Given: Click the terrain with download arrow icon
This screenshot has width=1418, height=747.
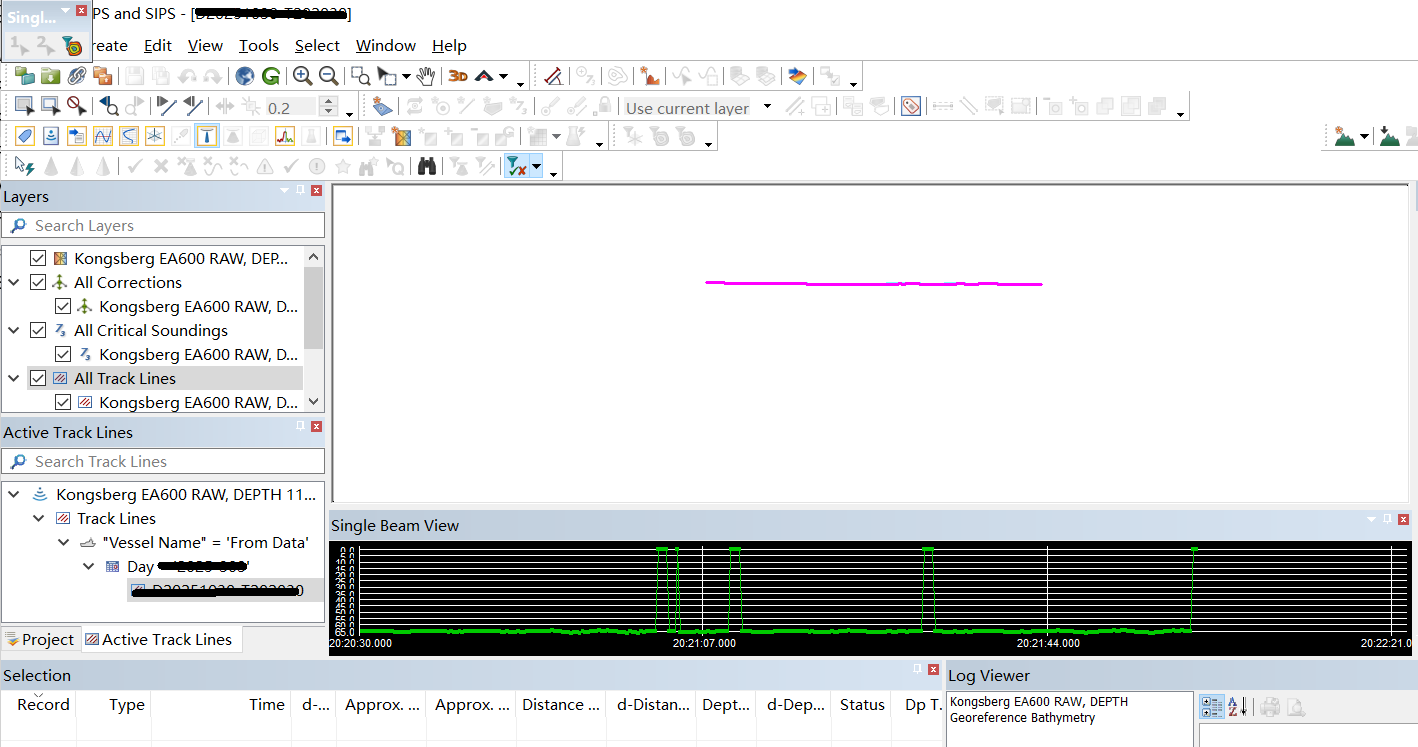Looking at the screenshot, I should pos(1389,136).
